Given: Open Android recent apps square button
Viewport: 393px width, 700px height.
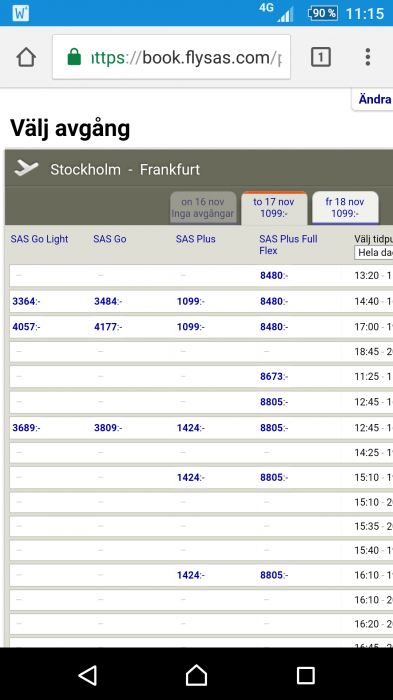Looking at the screenshot, I should [x=305, y=675].
